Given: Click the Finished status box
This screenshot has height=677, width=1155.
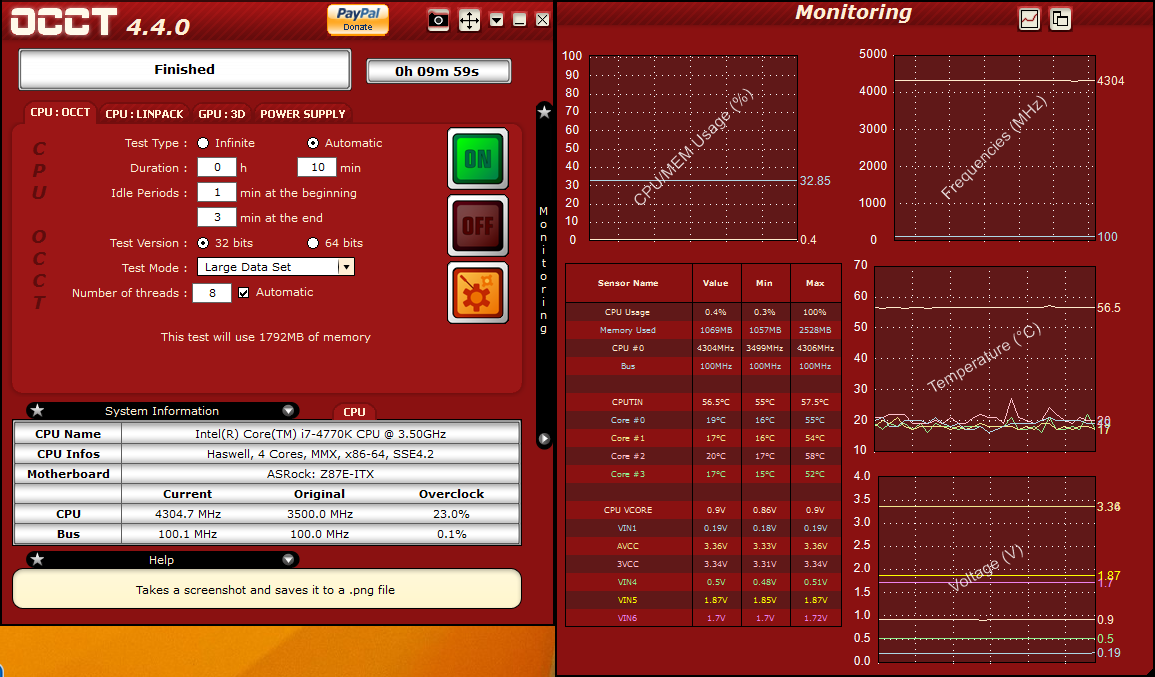Looking at the screenshot, I should [x=185, y=69].
